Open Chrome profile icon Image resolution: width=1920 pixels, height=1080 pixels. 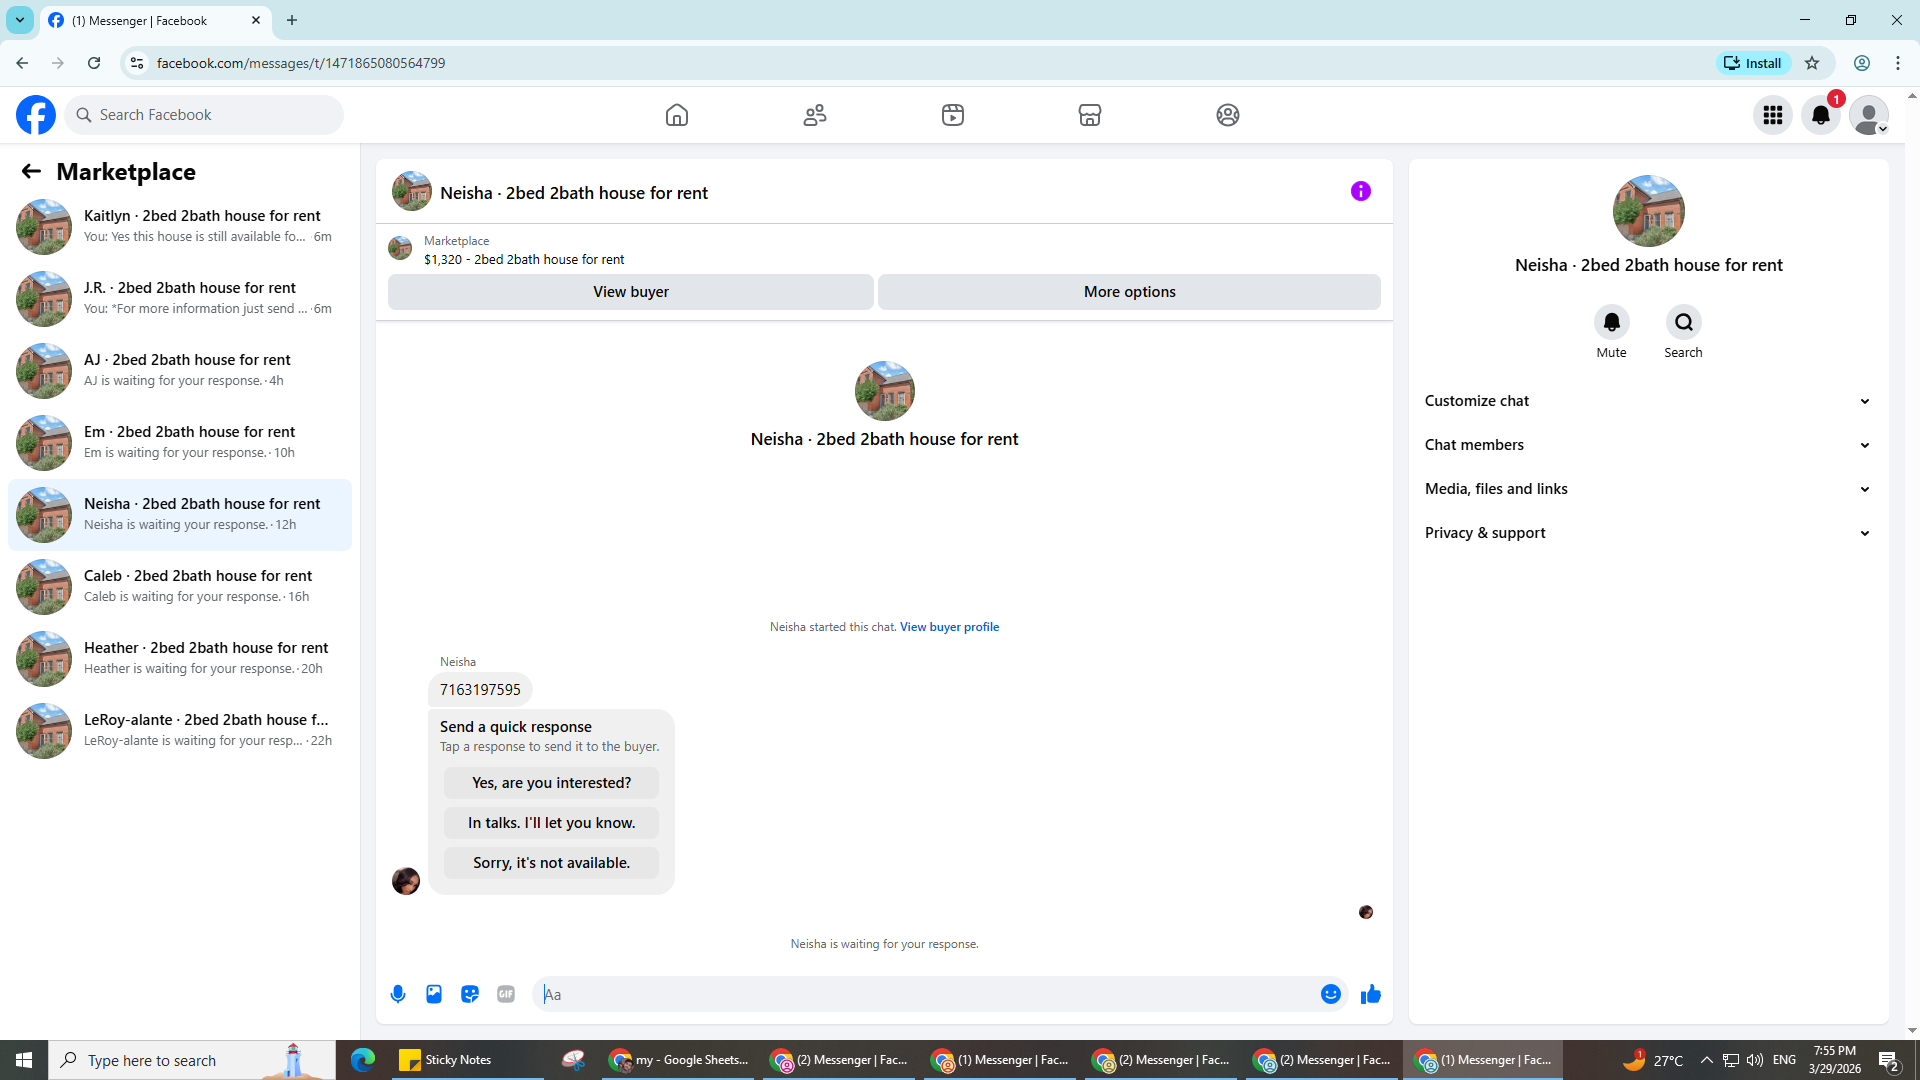click(x=1862, y=63)
